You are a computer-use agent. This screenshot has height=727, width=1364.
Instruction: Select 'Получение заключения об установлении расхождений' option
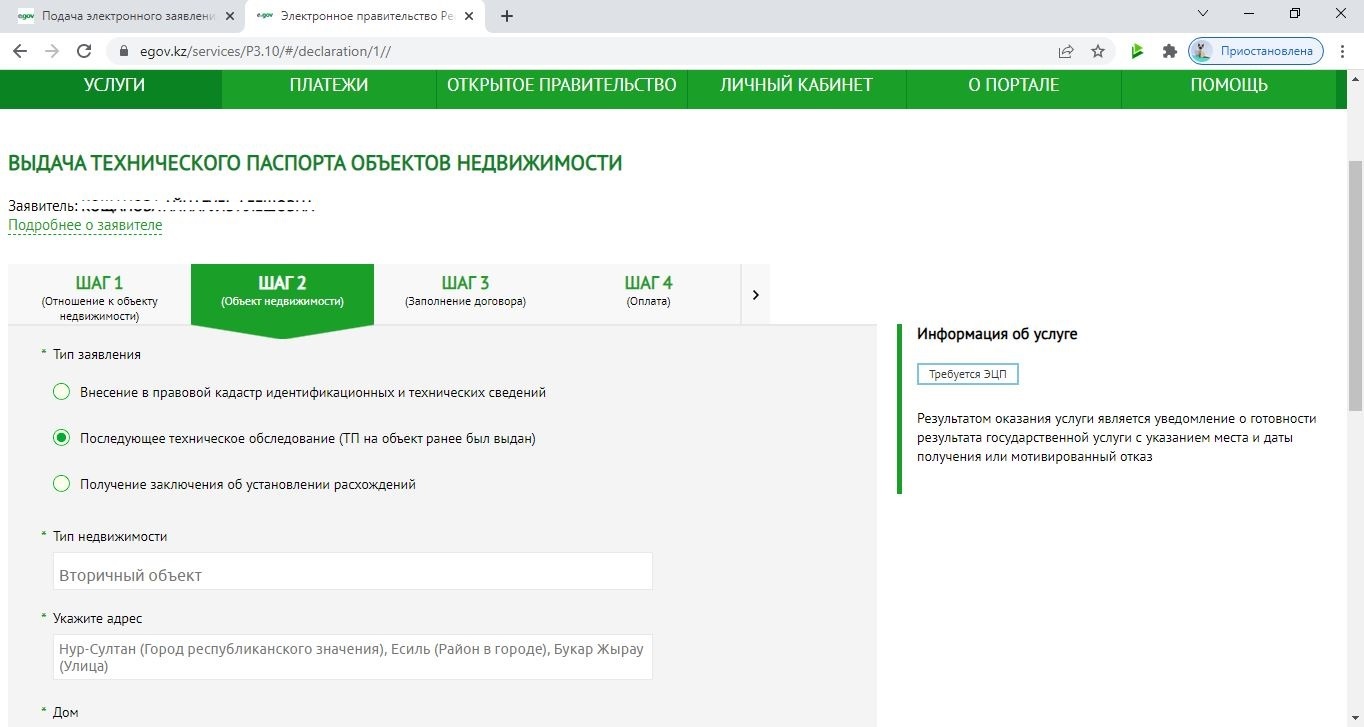tap(61, 484)
